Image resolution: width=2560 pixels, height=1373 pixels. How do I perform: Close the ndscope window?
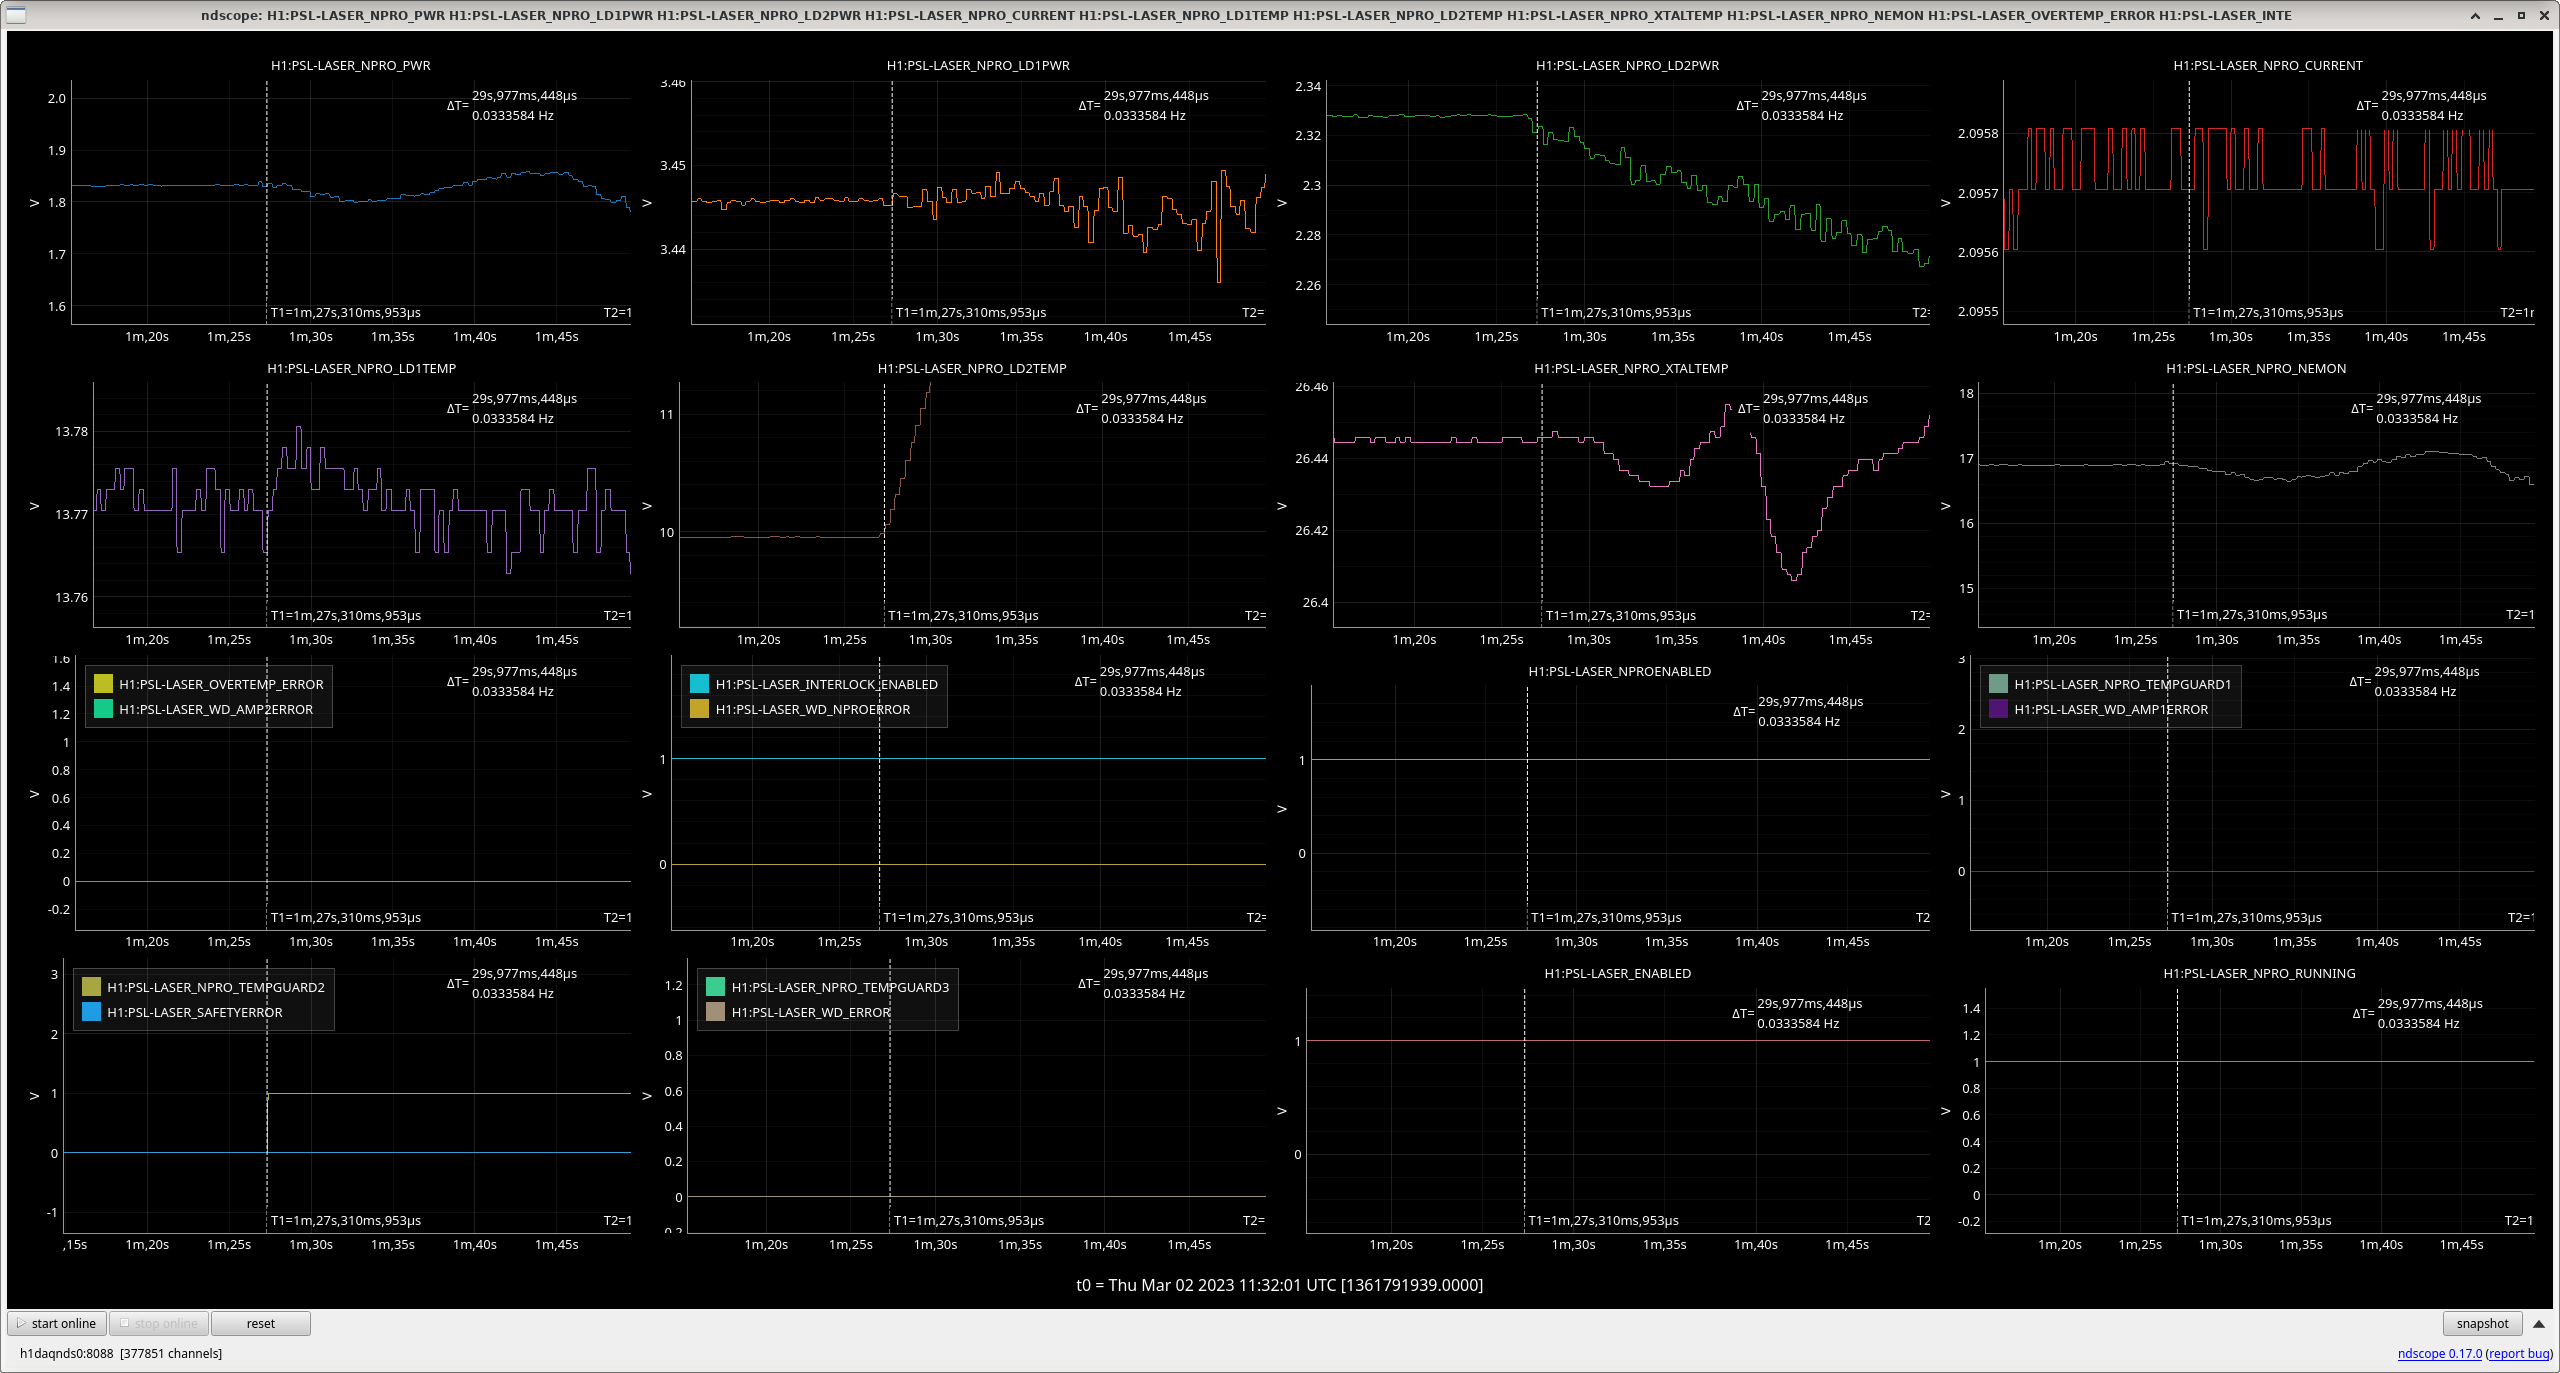tap(2544, 15)
